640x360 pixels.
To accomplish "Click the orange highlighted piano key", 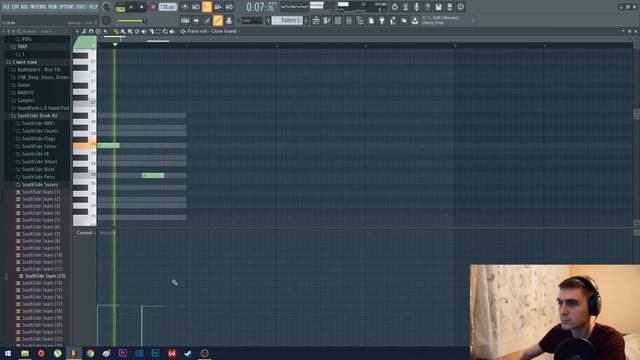I will [x=85, y=145].
